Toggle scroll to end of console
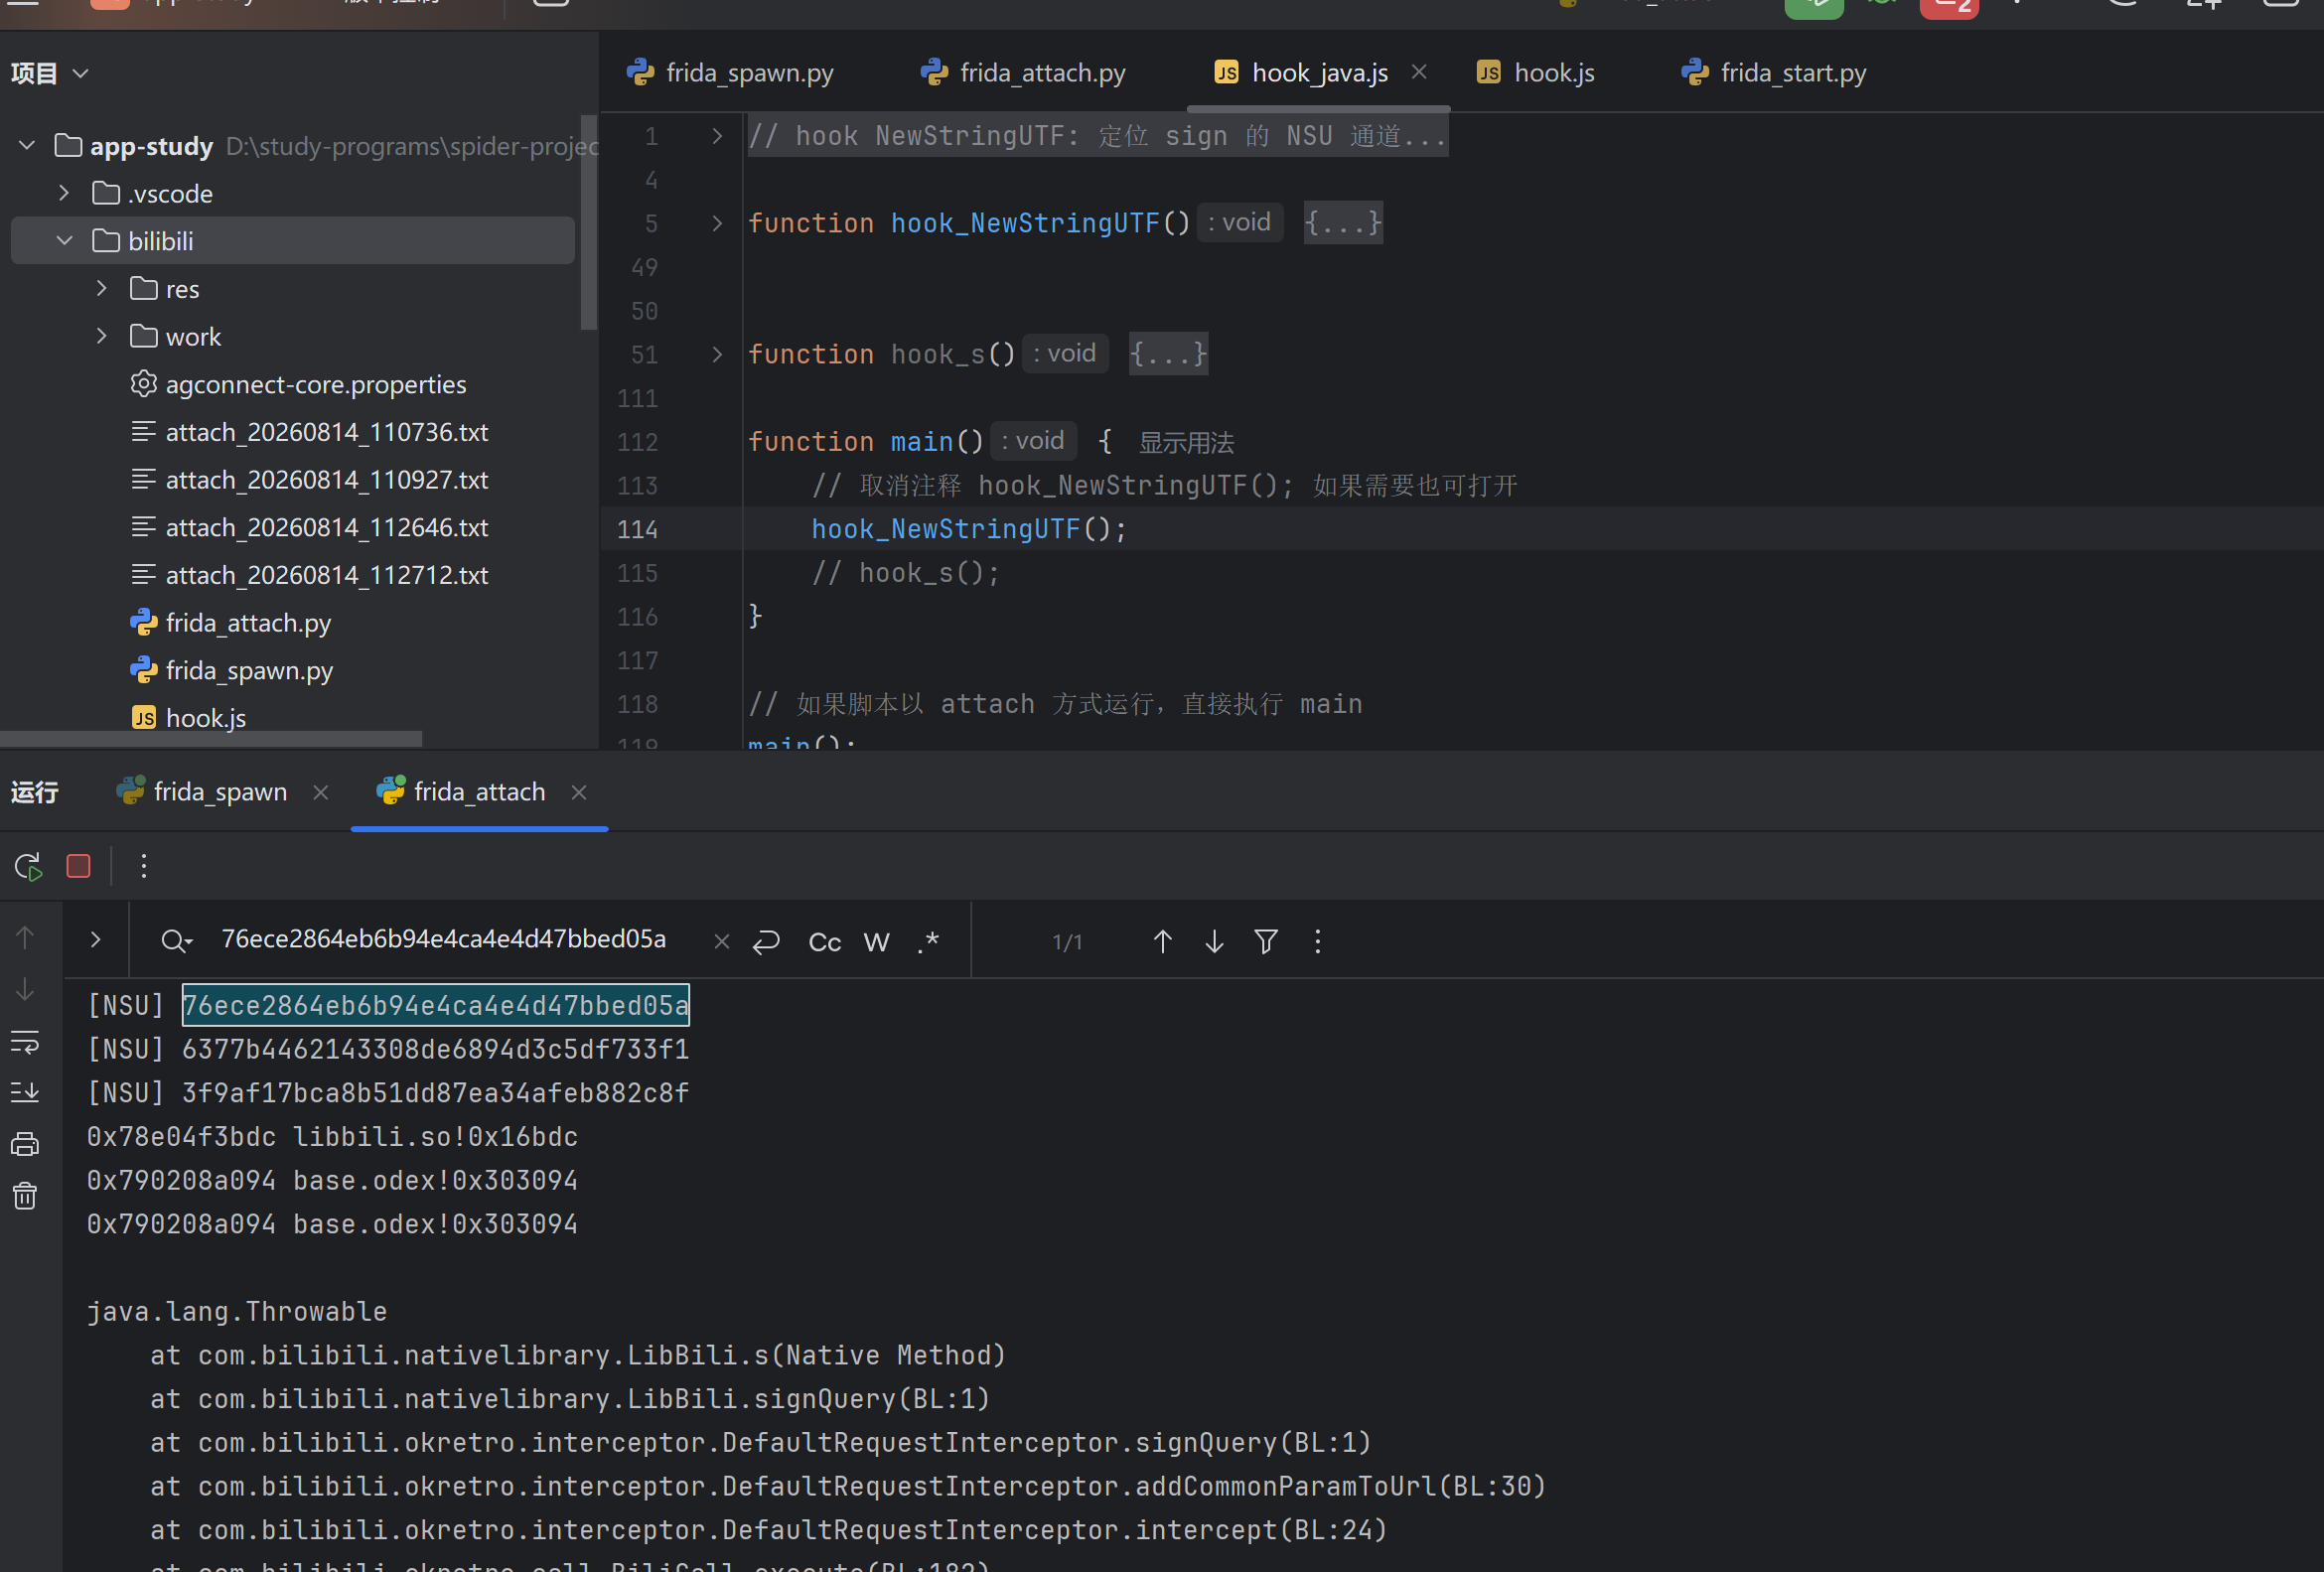The width and height of the screenshot is (2324, 1572). click(x=25, y=1092)
